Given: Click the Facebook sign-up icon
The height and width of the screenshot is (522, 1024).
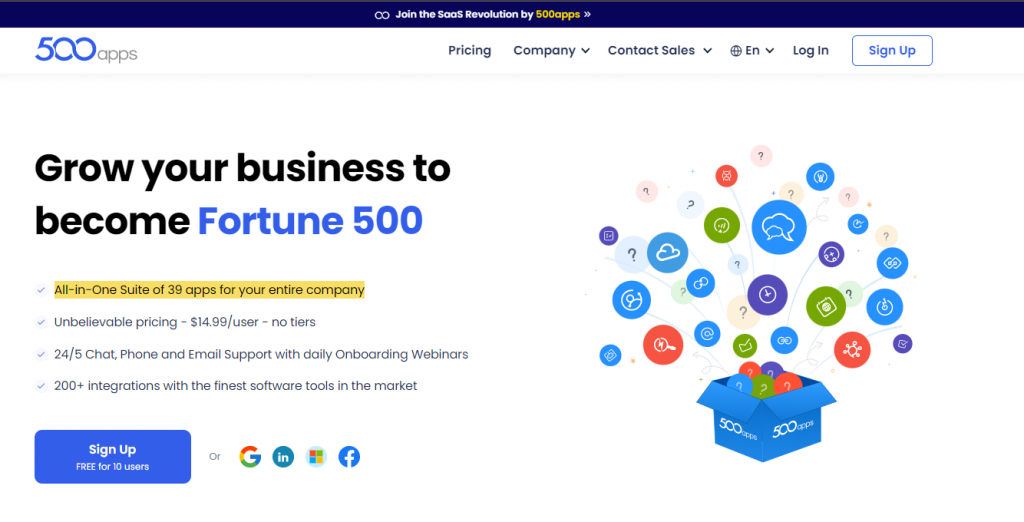Looking at the screenshot, I should 349,457.
